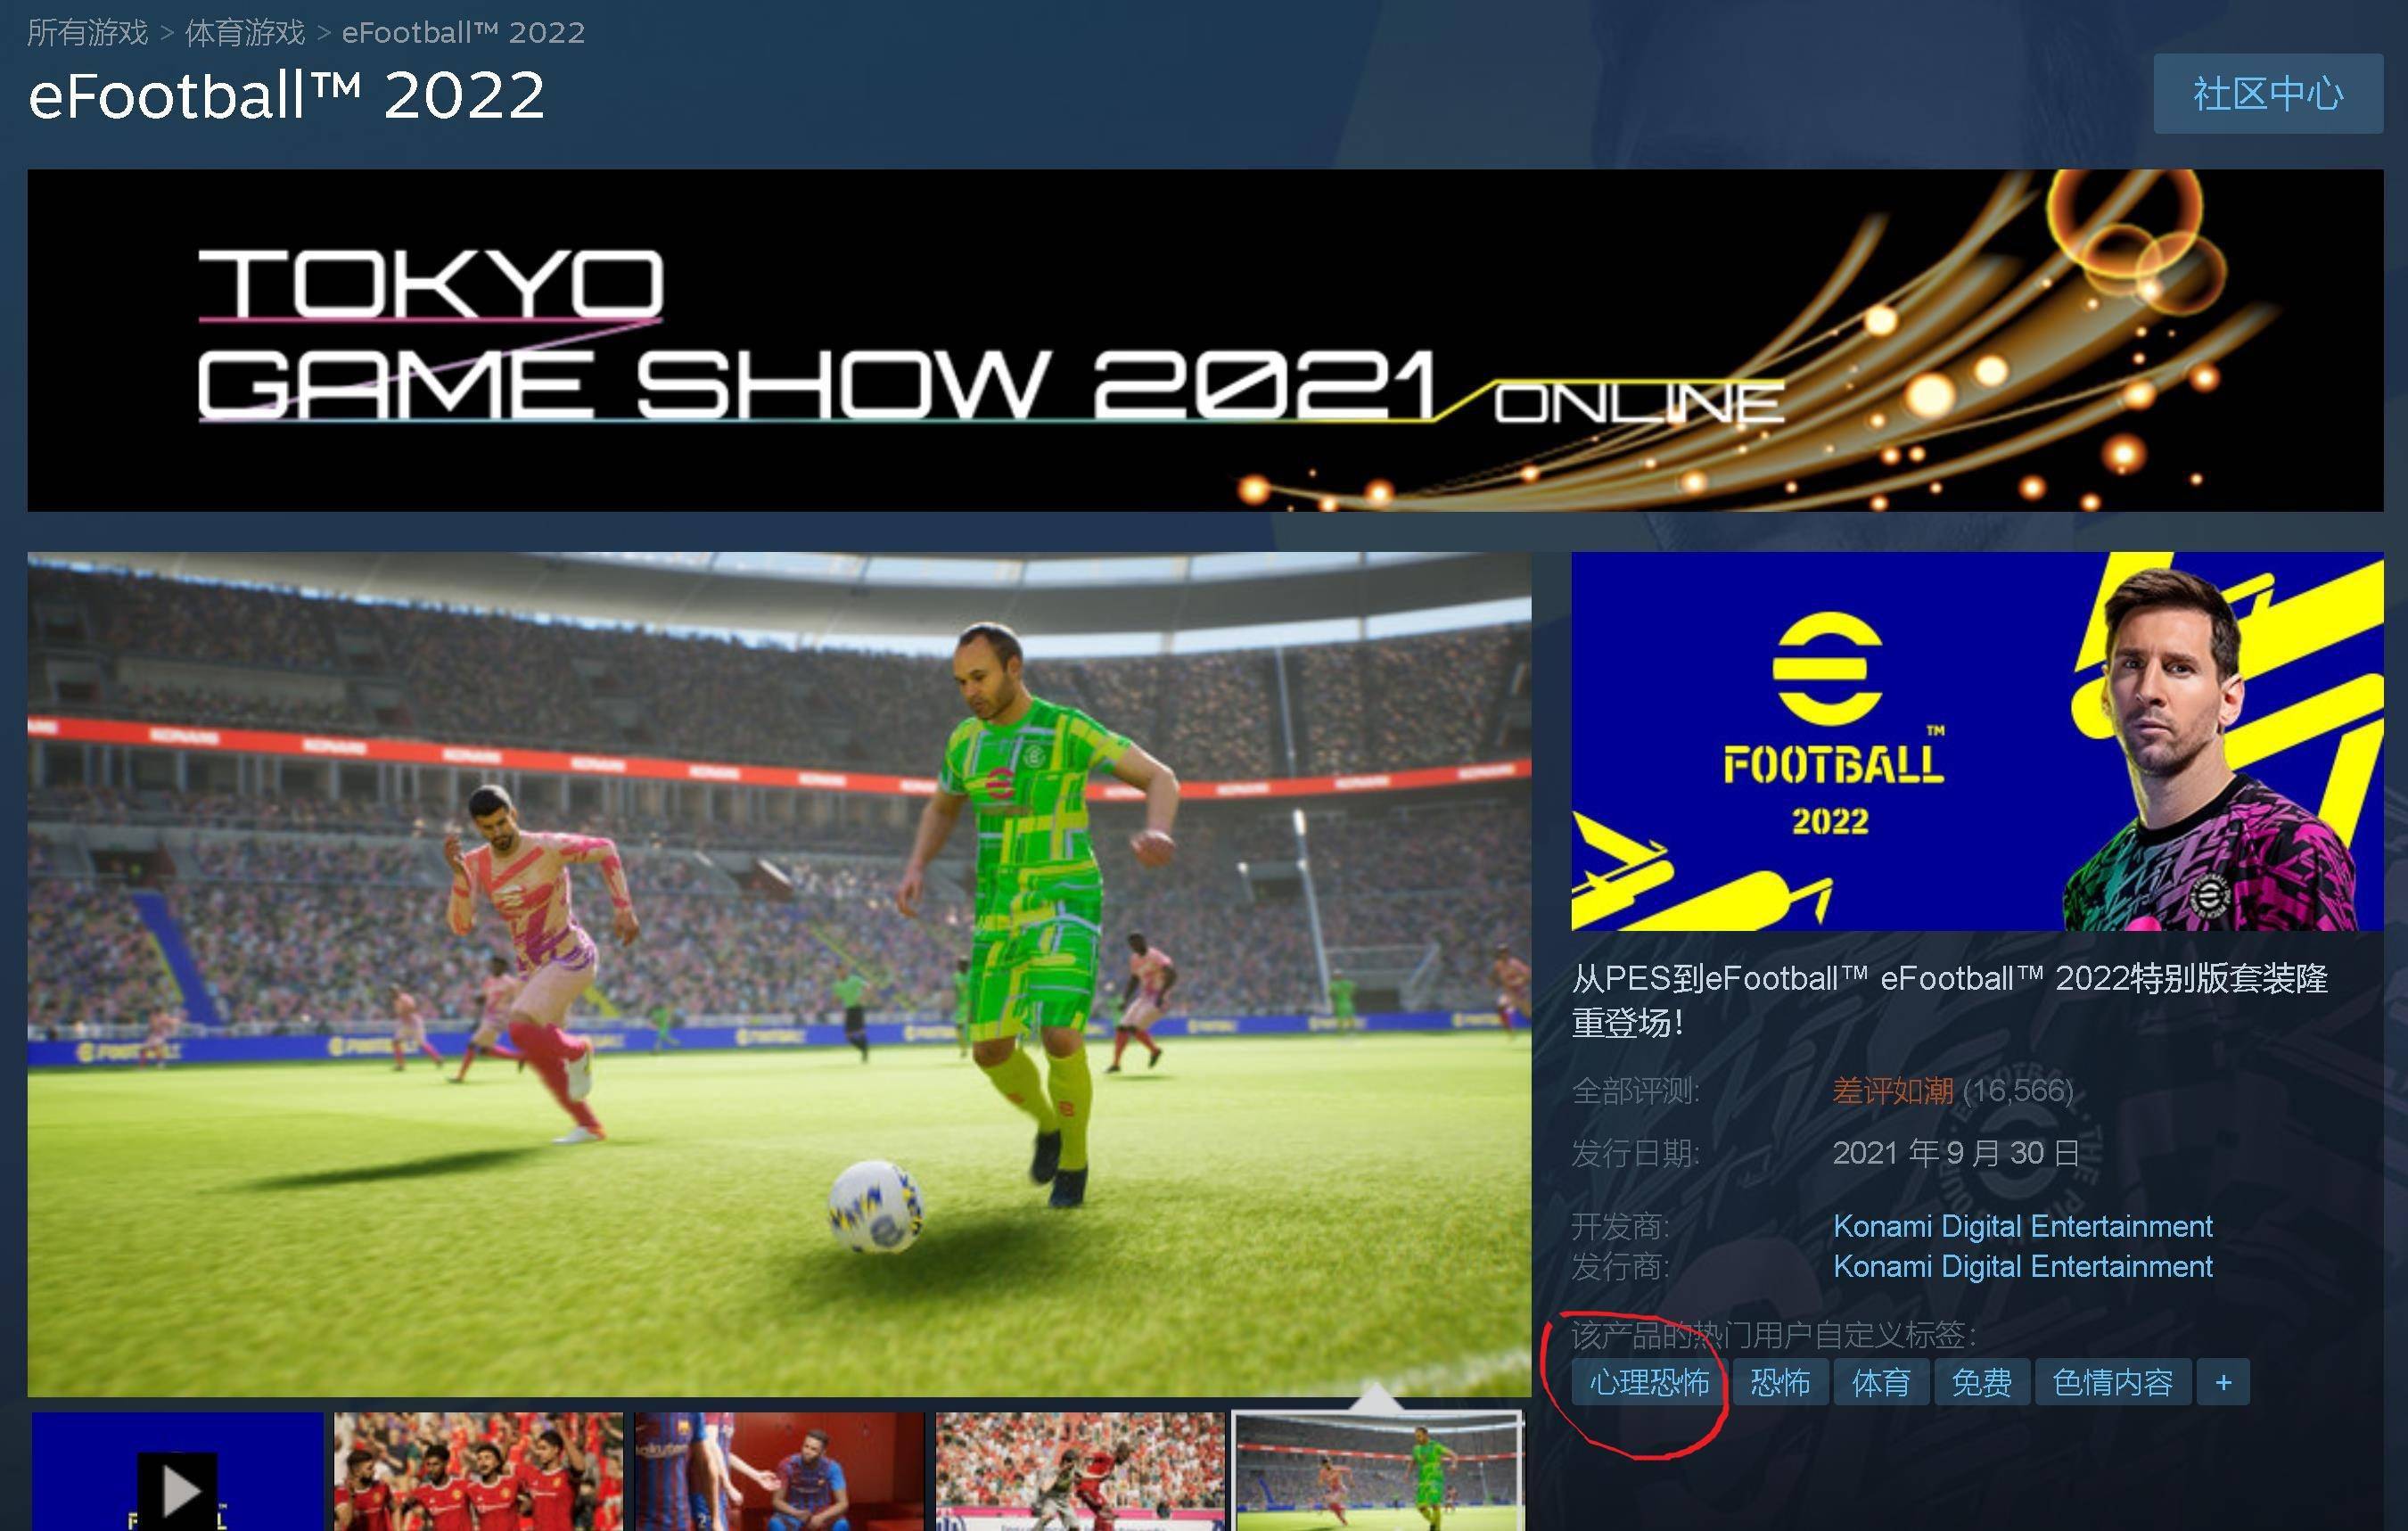Select the red-kit team celebration thumbnail
The width and height of the screenshot is (2408, 1531).
(478, 1471)
